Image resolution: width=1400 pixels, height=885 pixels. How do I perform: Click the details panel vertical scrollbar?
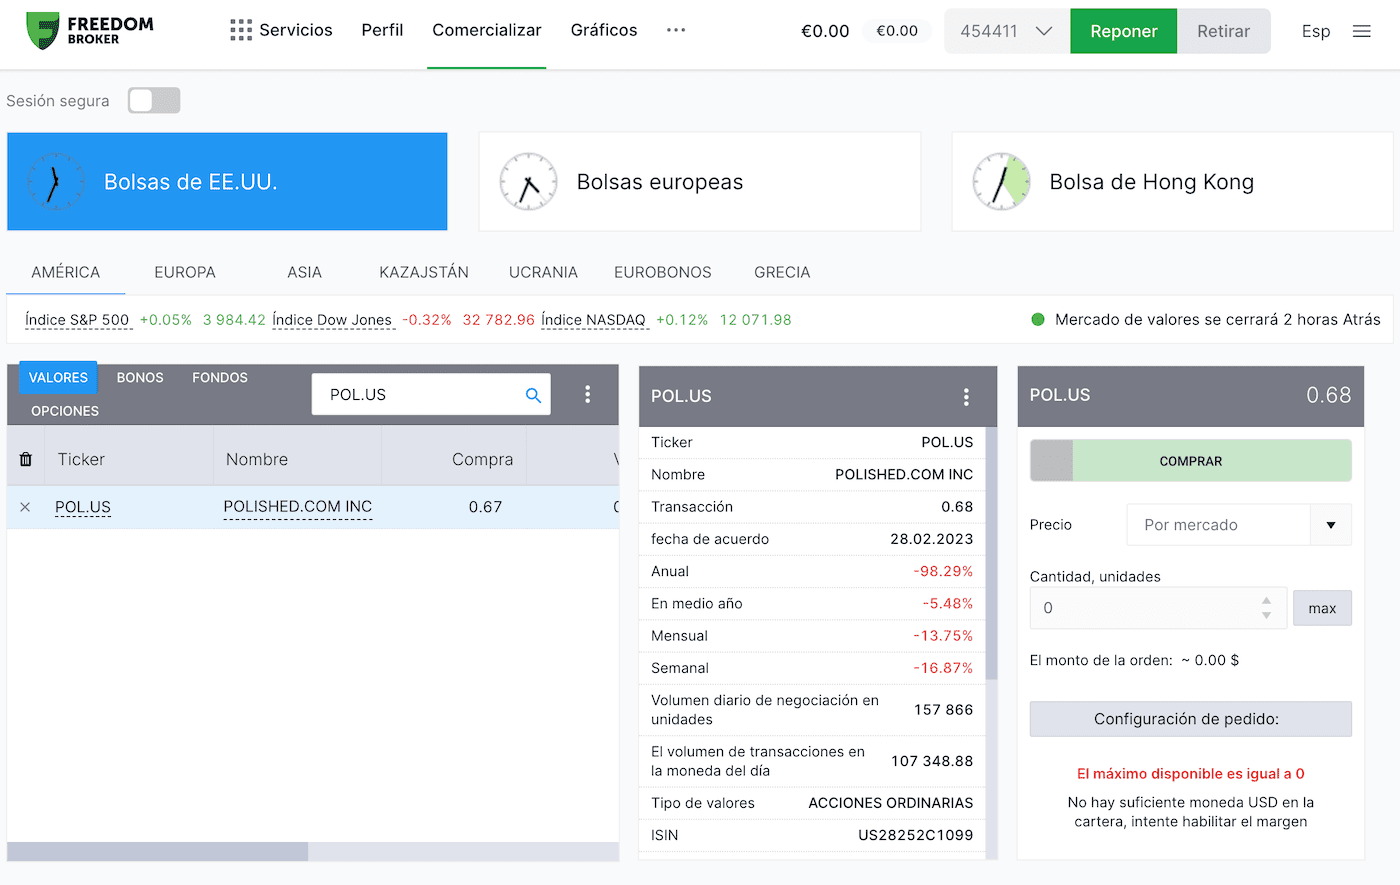pyautogui.click(x=991, y=553)
